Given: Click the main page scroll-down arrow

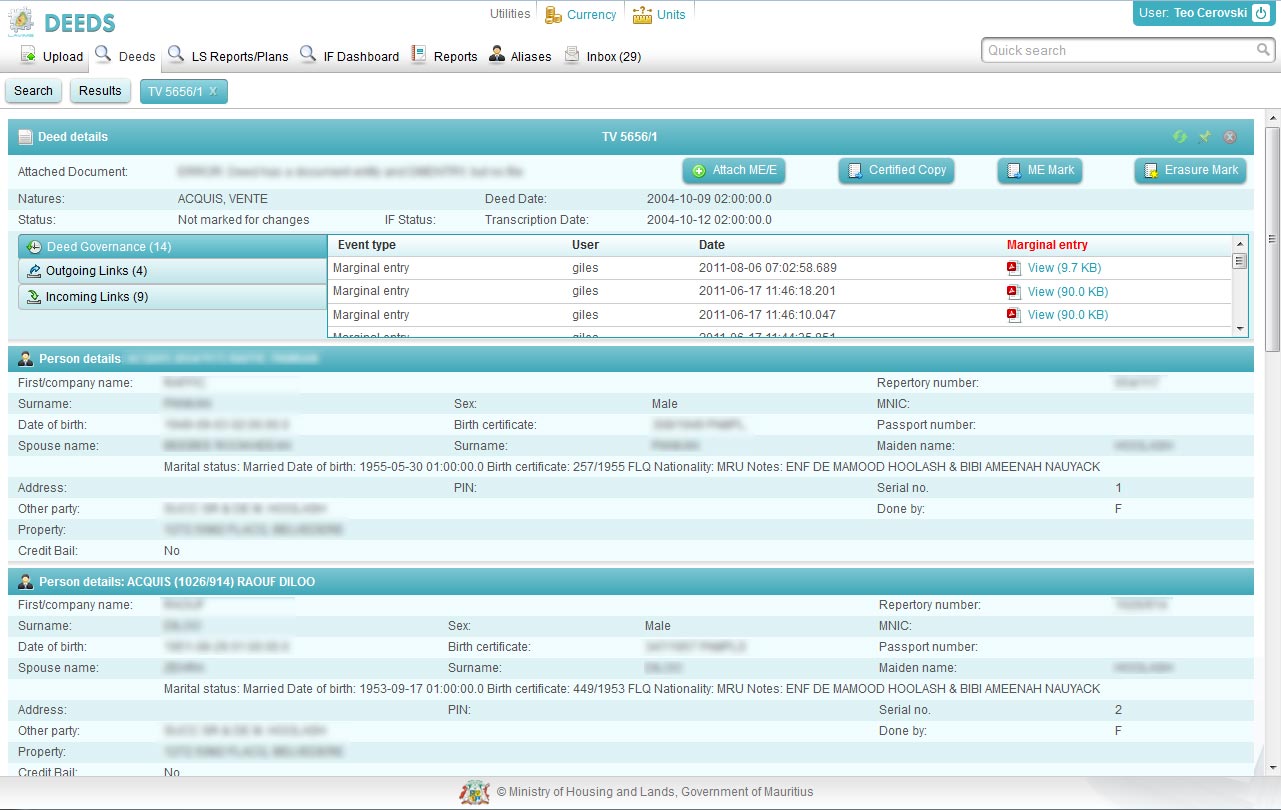Looking at the screenshot, I should [x=1273, y=768].
